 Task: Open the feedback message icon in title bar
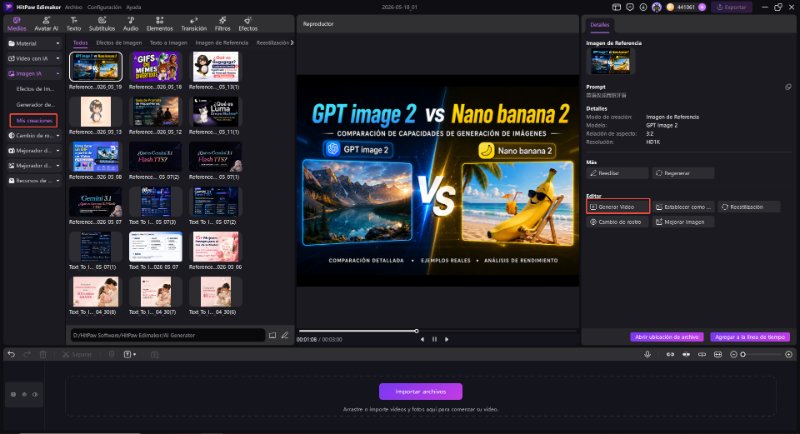point(630,7)
